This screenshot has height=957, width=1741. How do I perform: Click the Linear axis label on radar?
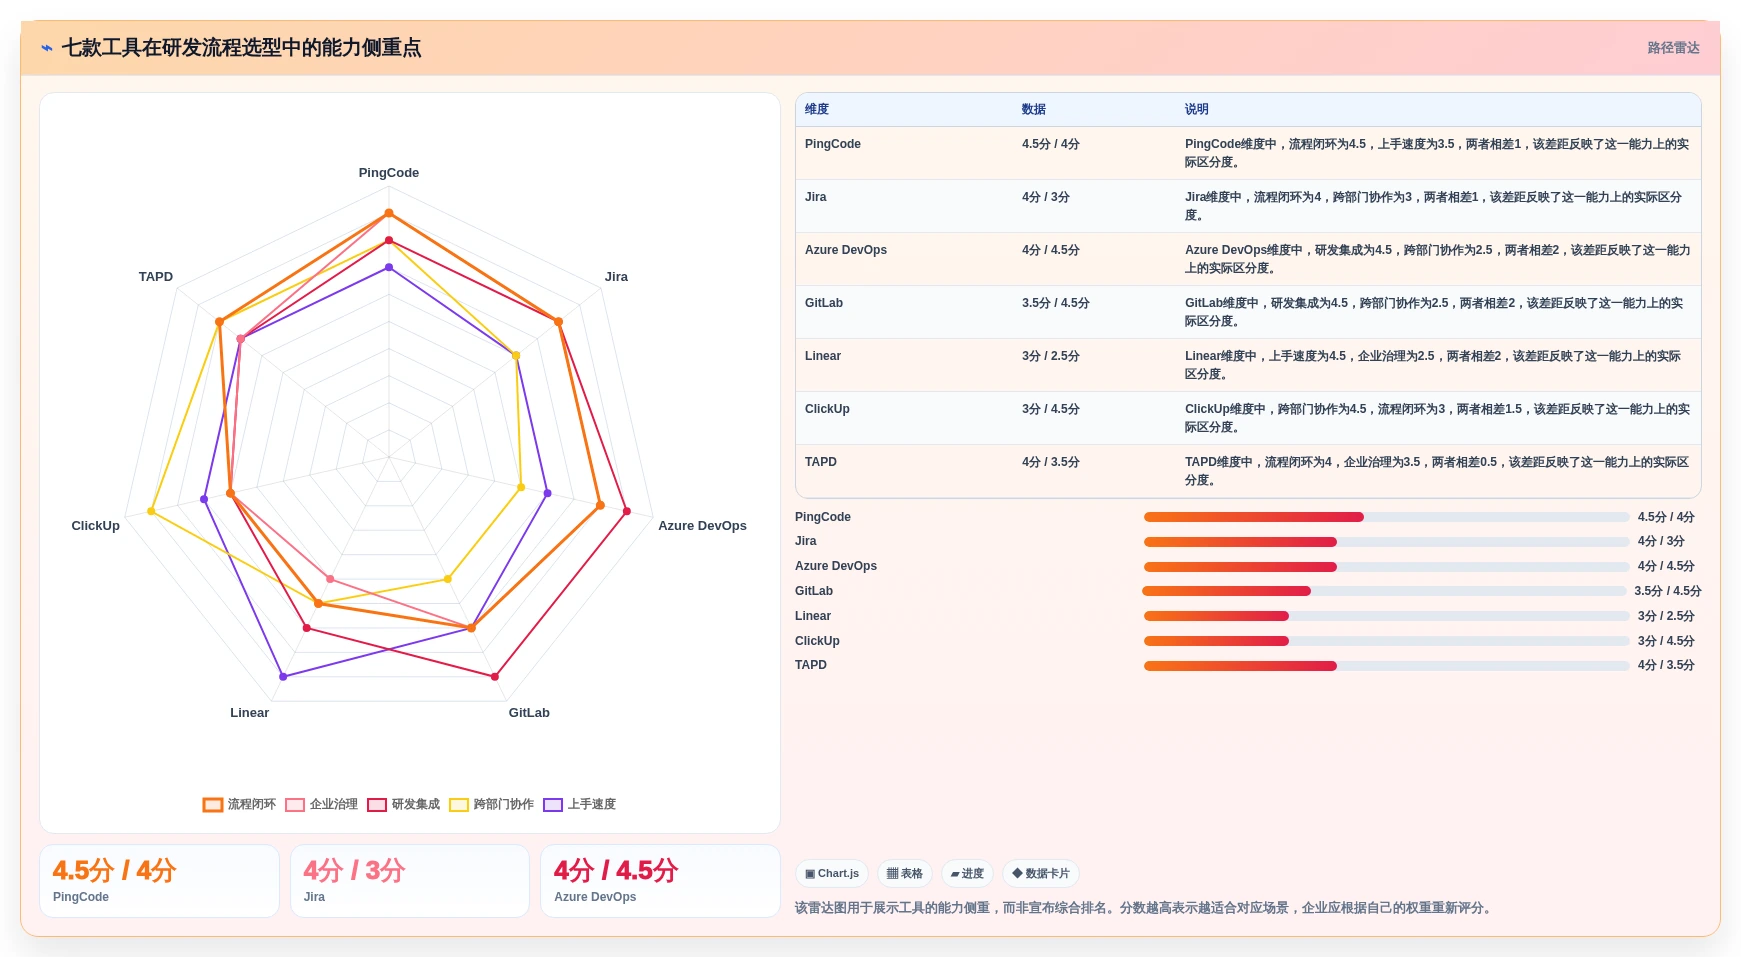point(250,713)
